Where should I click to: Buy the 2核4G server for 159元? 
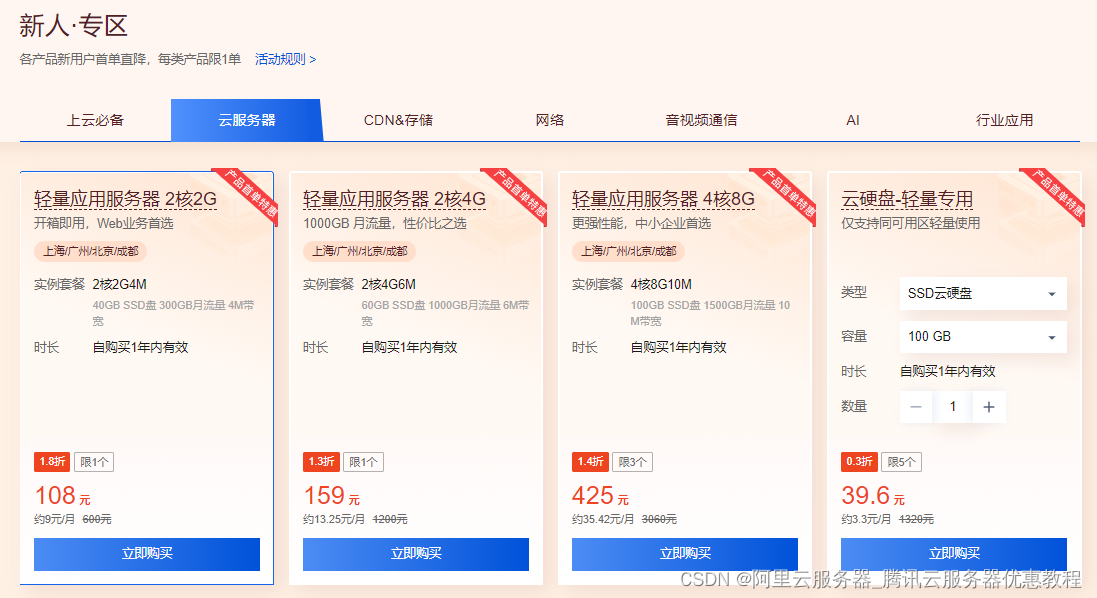[416, 554]
